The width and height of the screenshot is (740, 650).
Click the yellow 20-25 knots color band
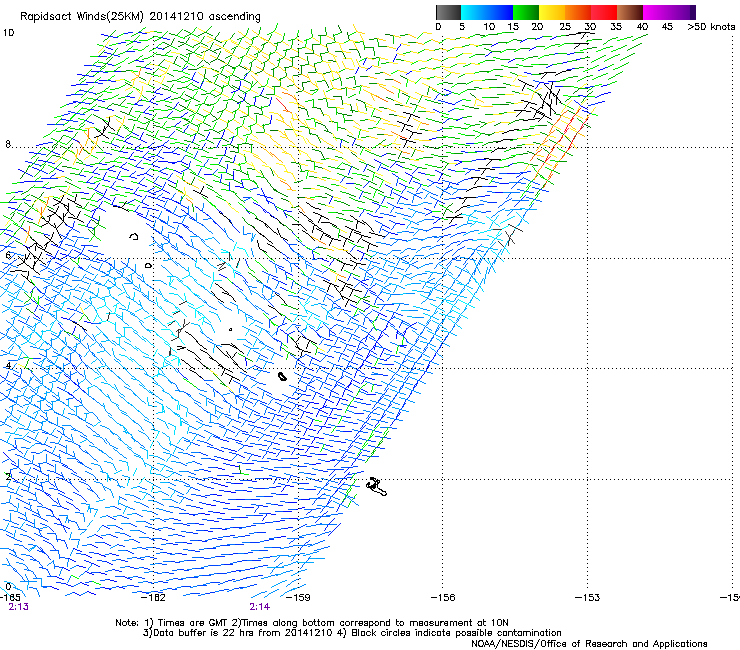552,12
